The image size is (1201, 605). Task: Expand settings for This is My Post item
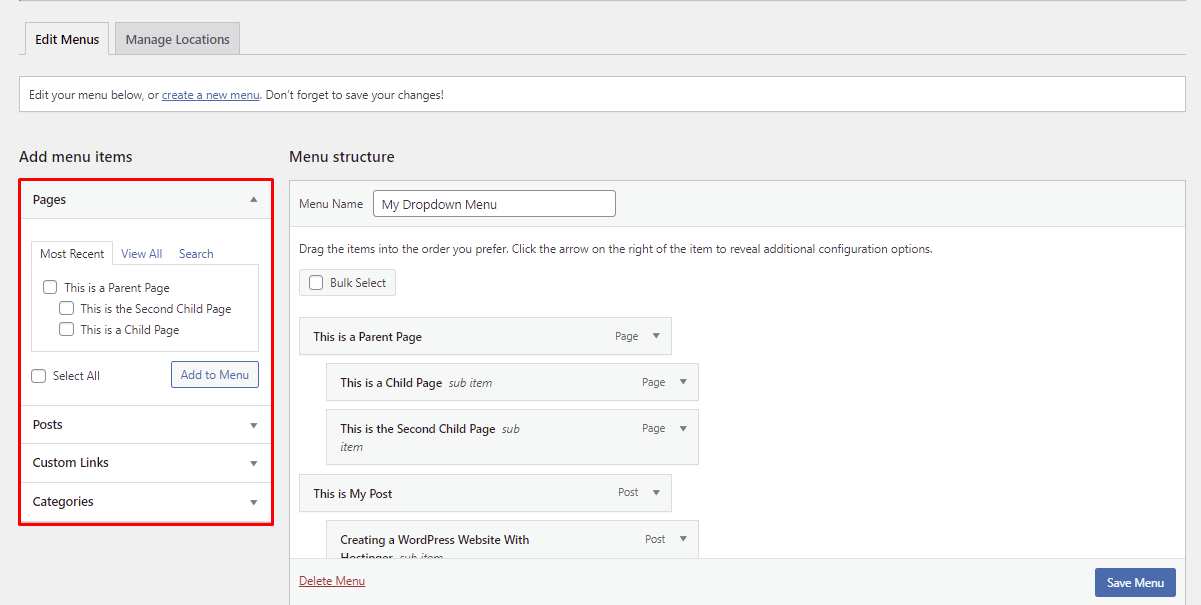click(x=656, y=492)
